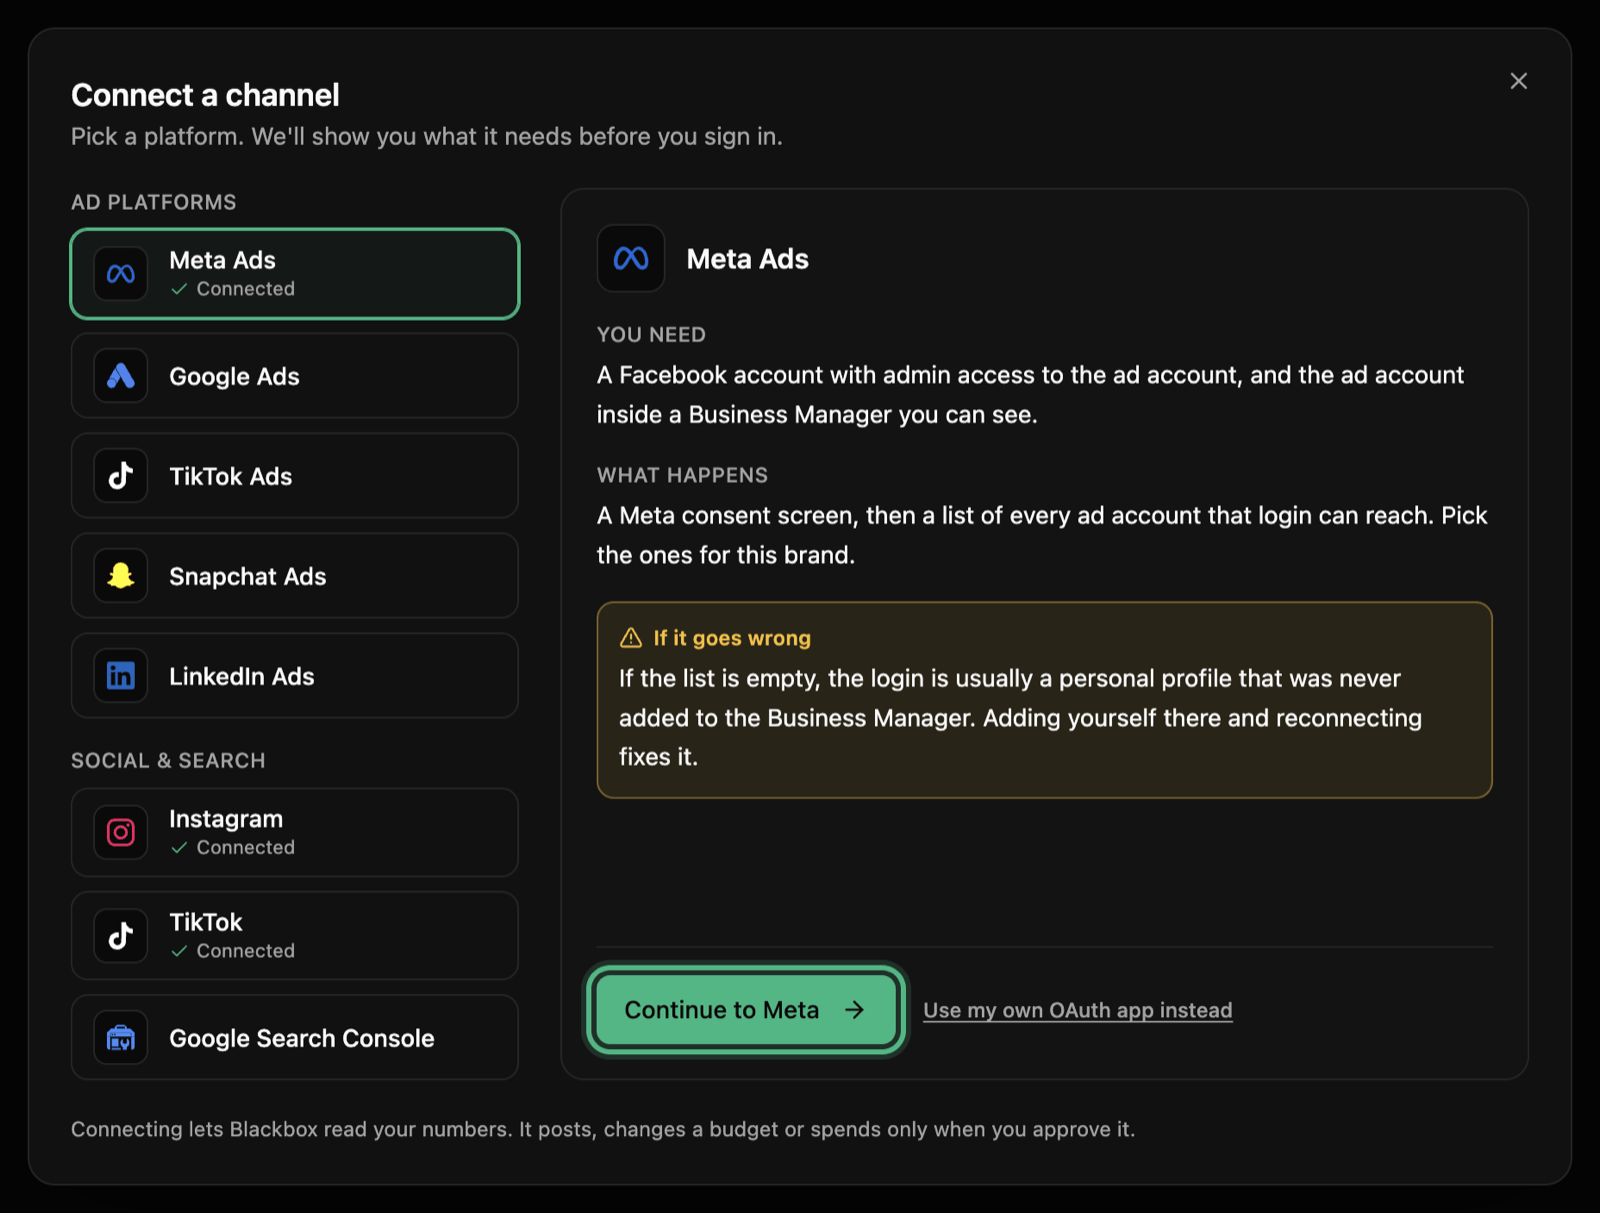Click the 'AD PLATFORMS' section heading
The height and width of the screenshot is (1213, 1600).
(154, 202)
